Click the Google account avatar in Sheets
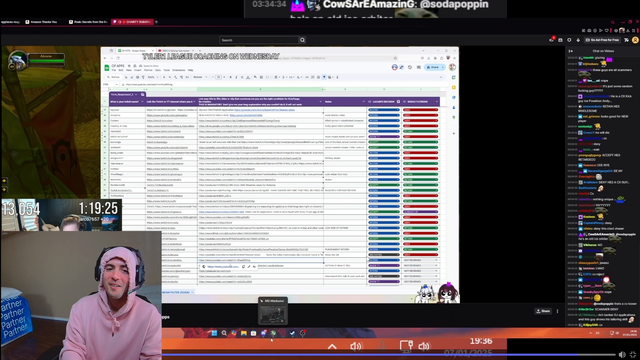The image size is (640, 360). click(x=452, y=67)
